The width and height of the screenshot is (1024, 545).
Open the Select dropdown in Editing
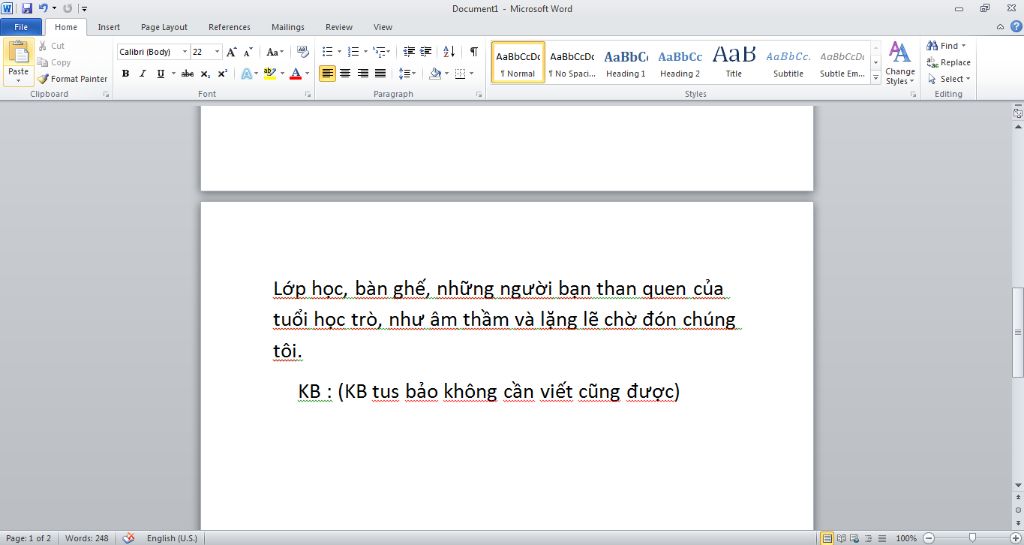click(948, 79)
